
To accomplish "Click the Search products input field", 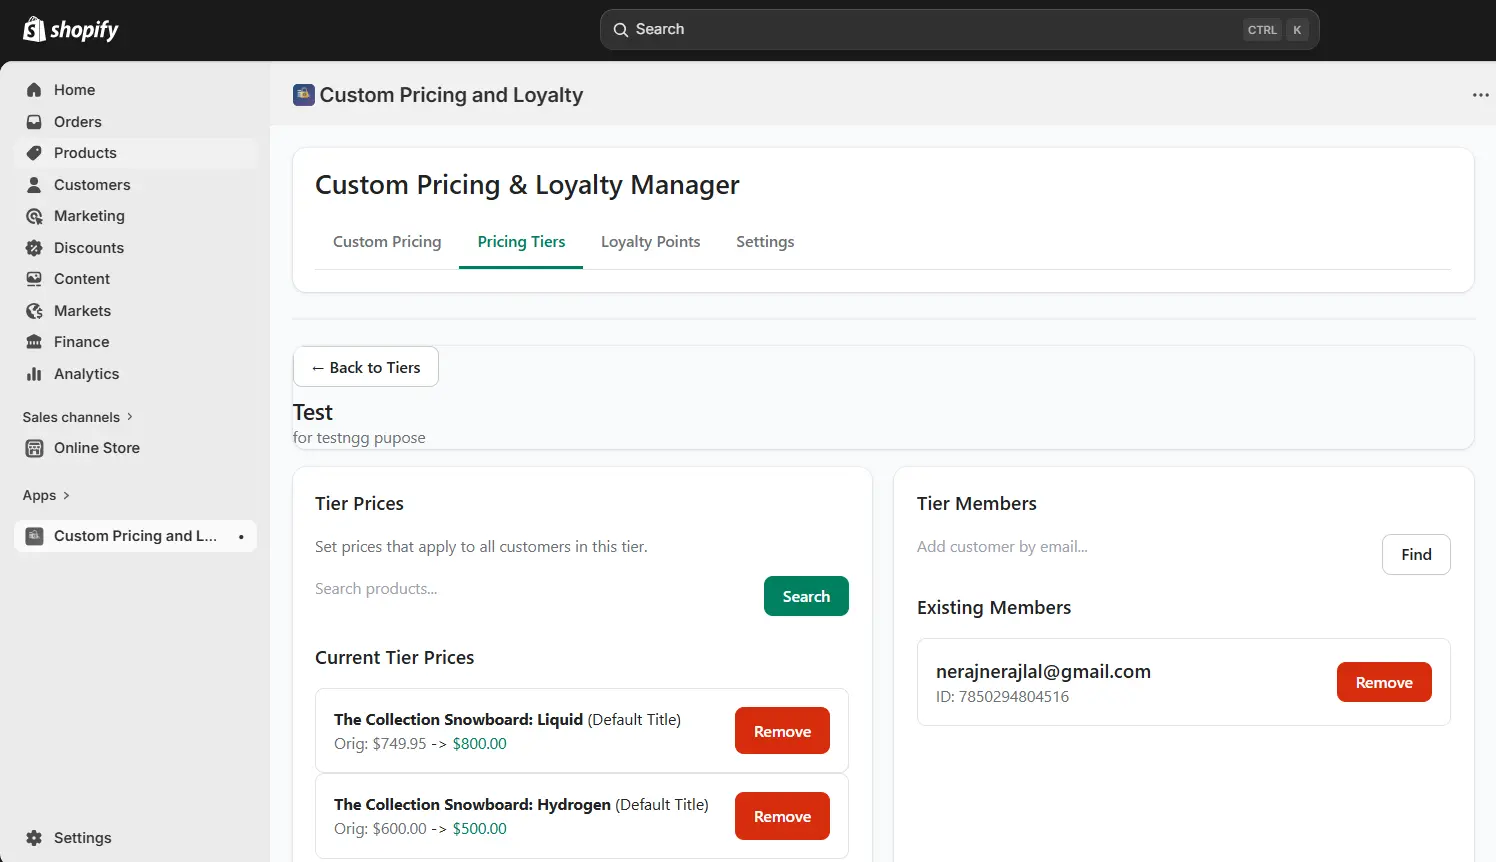I will click(x=450, y=589).
